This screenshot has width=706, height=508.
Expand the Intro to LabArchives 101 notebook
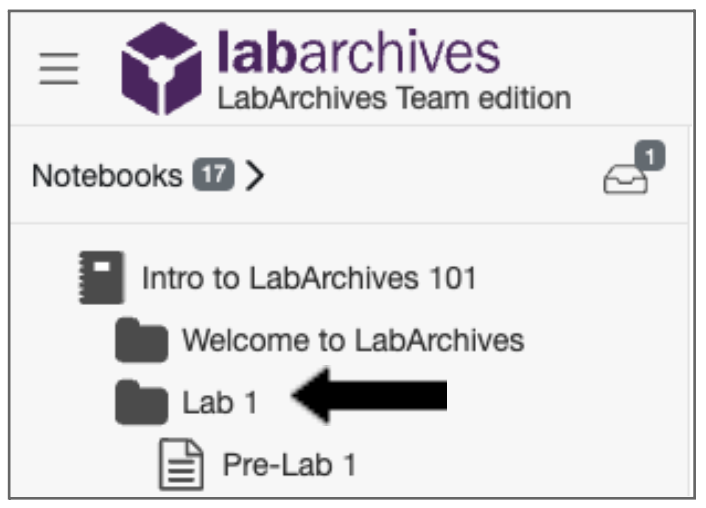pos(309,277)
